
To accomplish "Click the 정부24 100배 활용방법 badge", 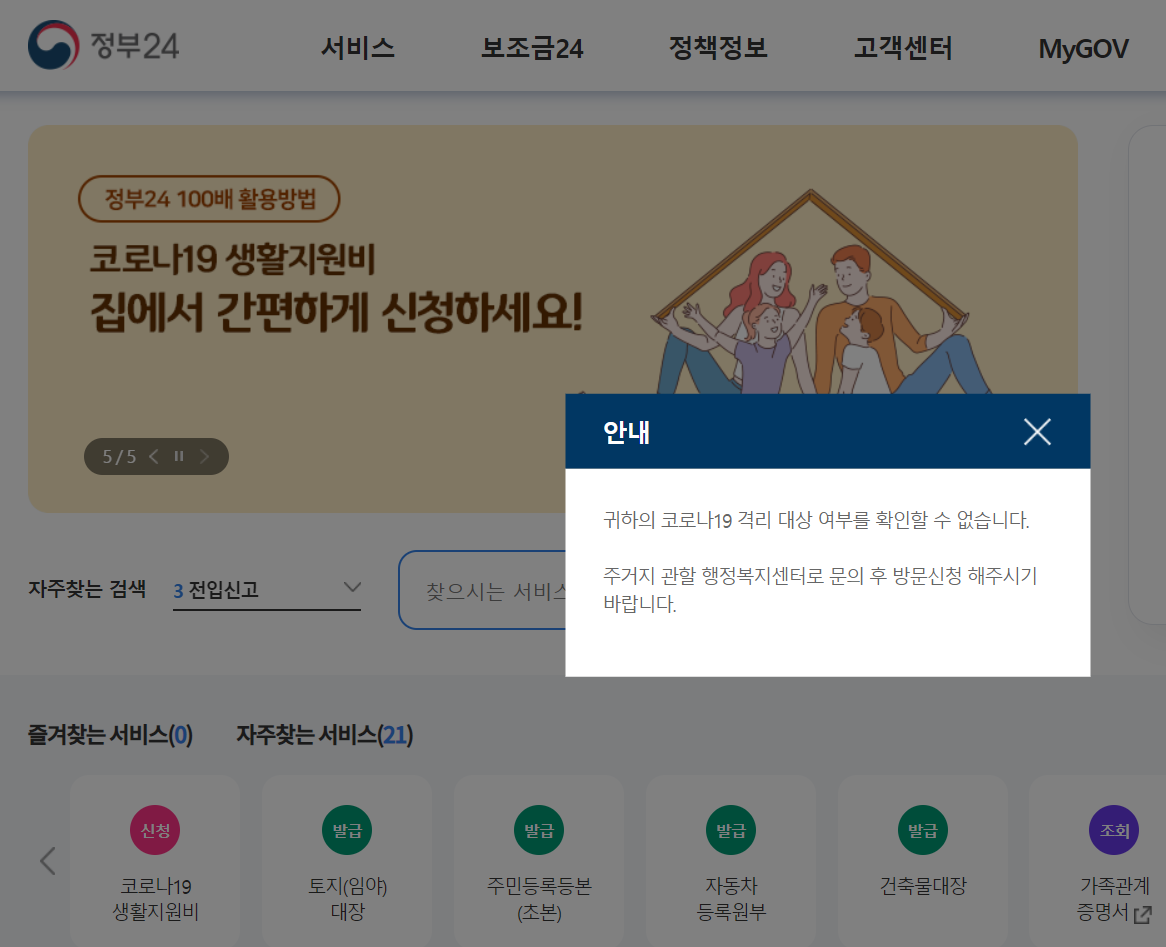I will tap(209, 199).
